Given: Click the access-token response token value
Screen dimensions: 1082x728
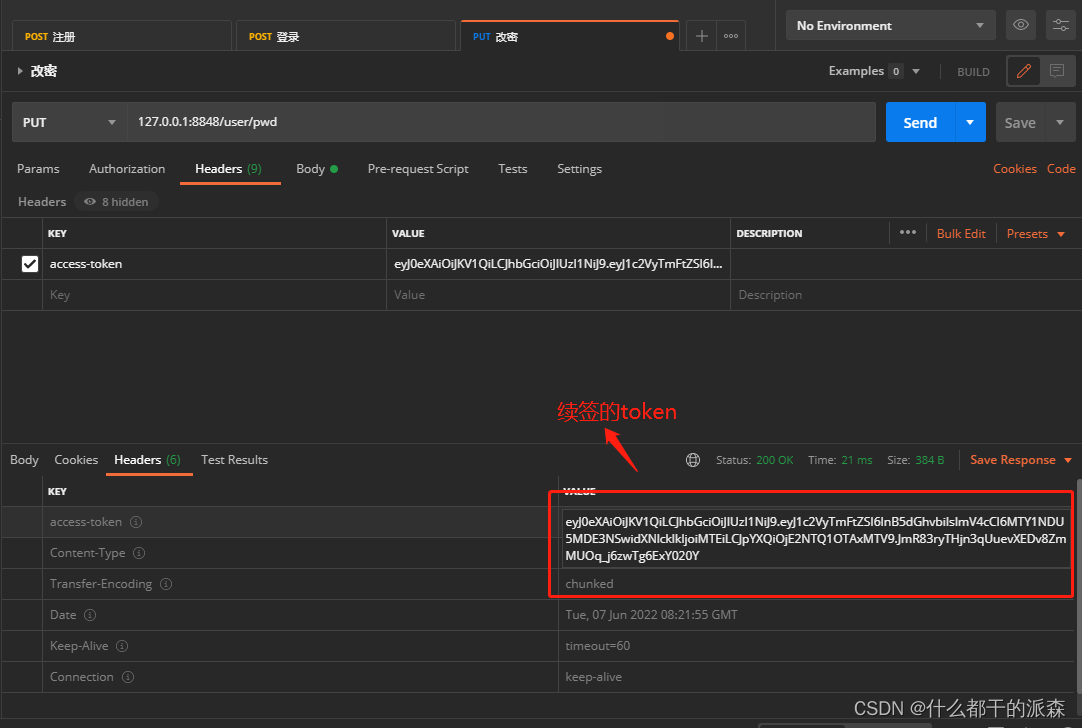Looking at the screenshot, I should pyautogui.click(x=815, y=538).
